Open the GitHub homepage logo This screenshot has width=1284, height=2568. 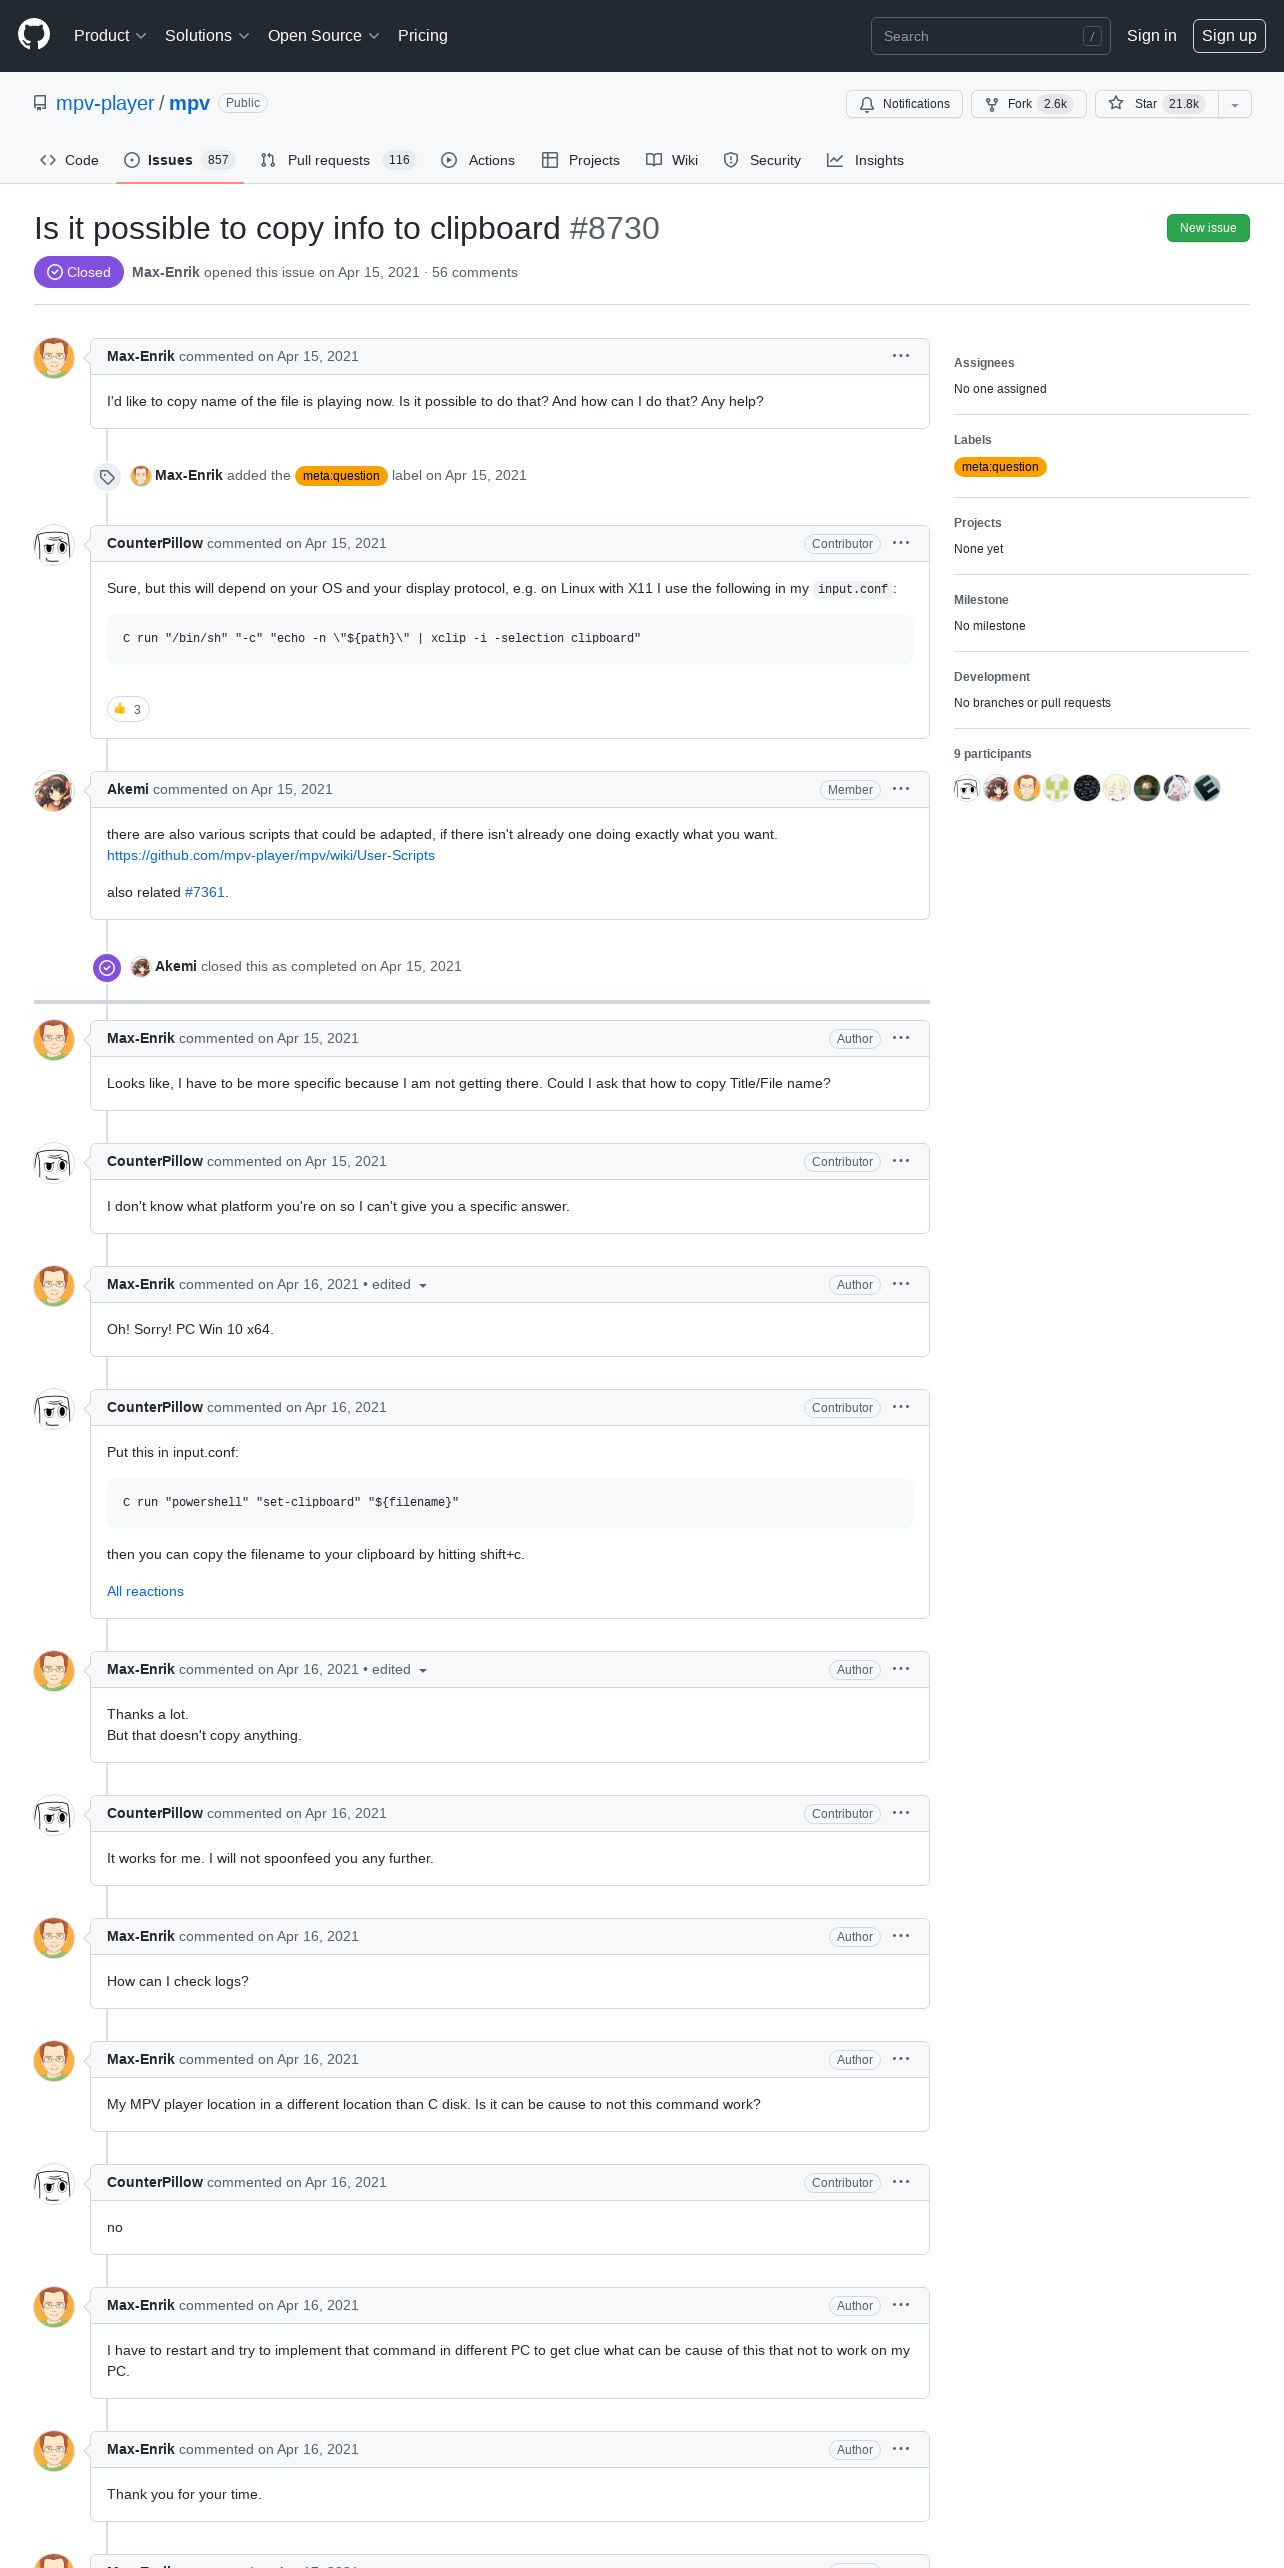coord(34,35)
